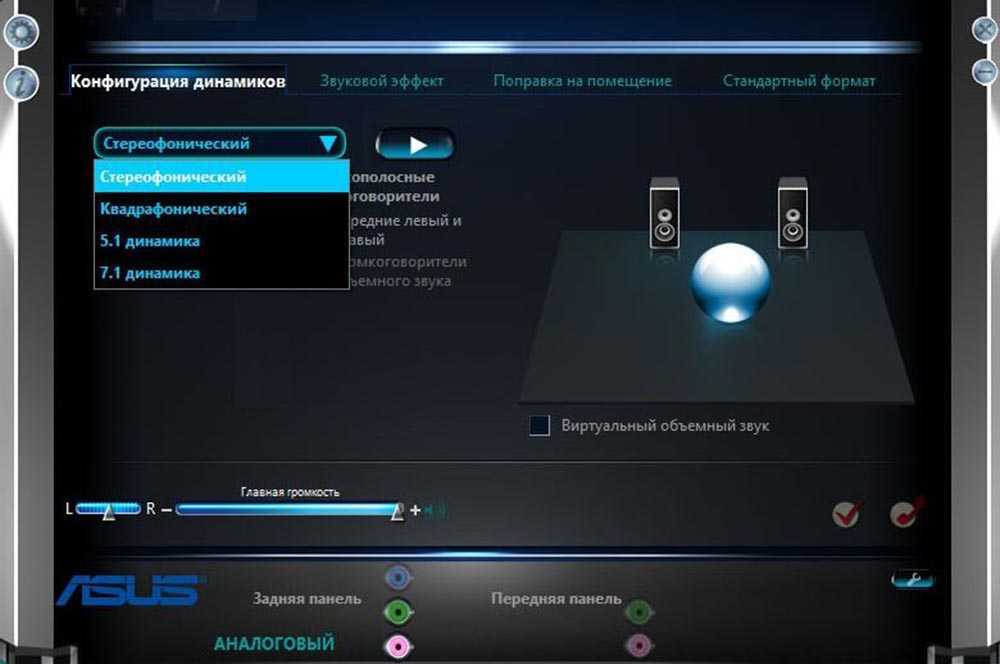Click the Главная громкость volume slider
Screen dimensions: 1000x664
tap(286, 510)
